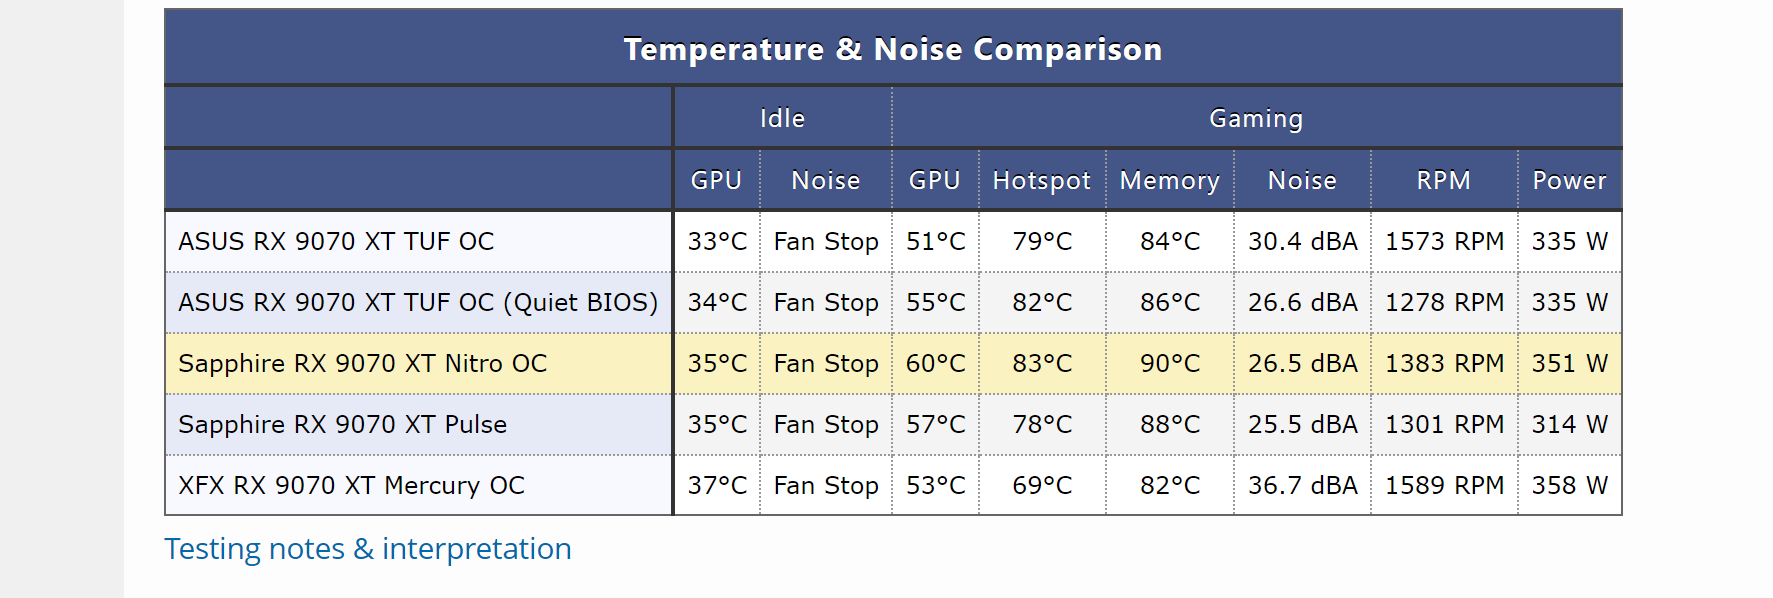Click the 351 W power cell
The image size is (1773, 598).
pos(1570,363)
